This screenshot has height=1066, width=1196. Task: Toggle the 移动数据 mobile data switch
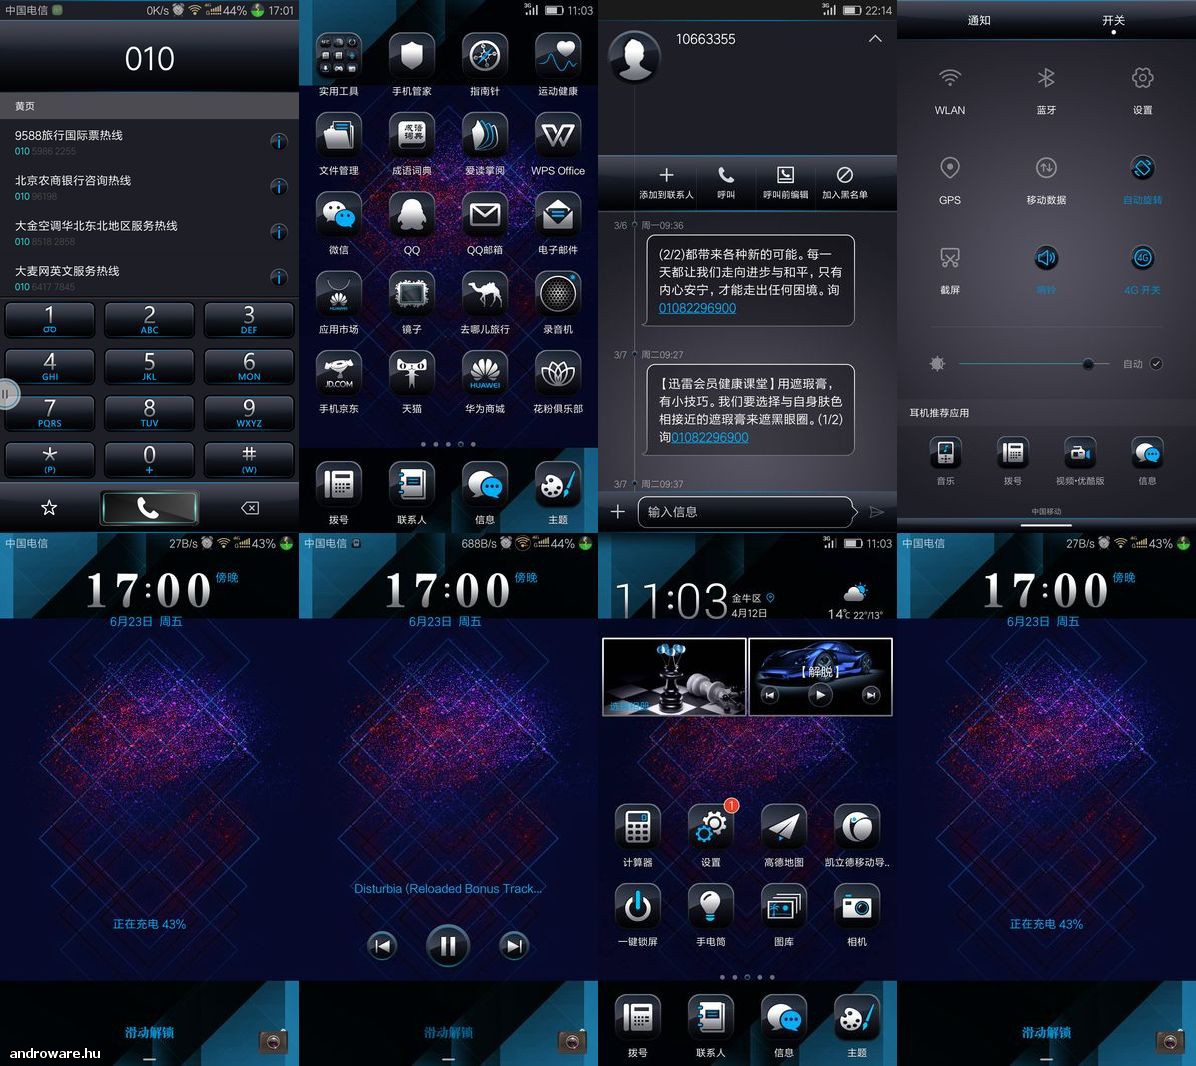[x=1046, y=168]
